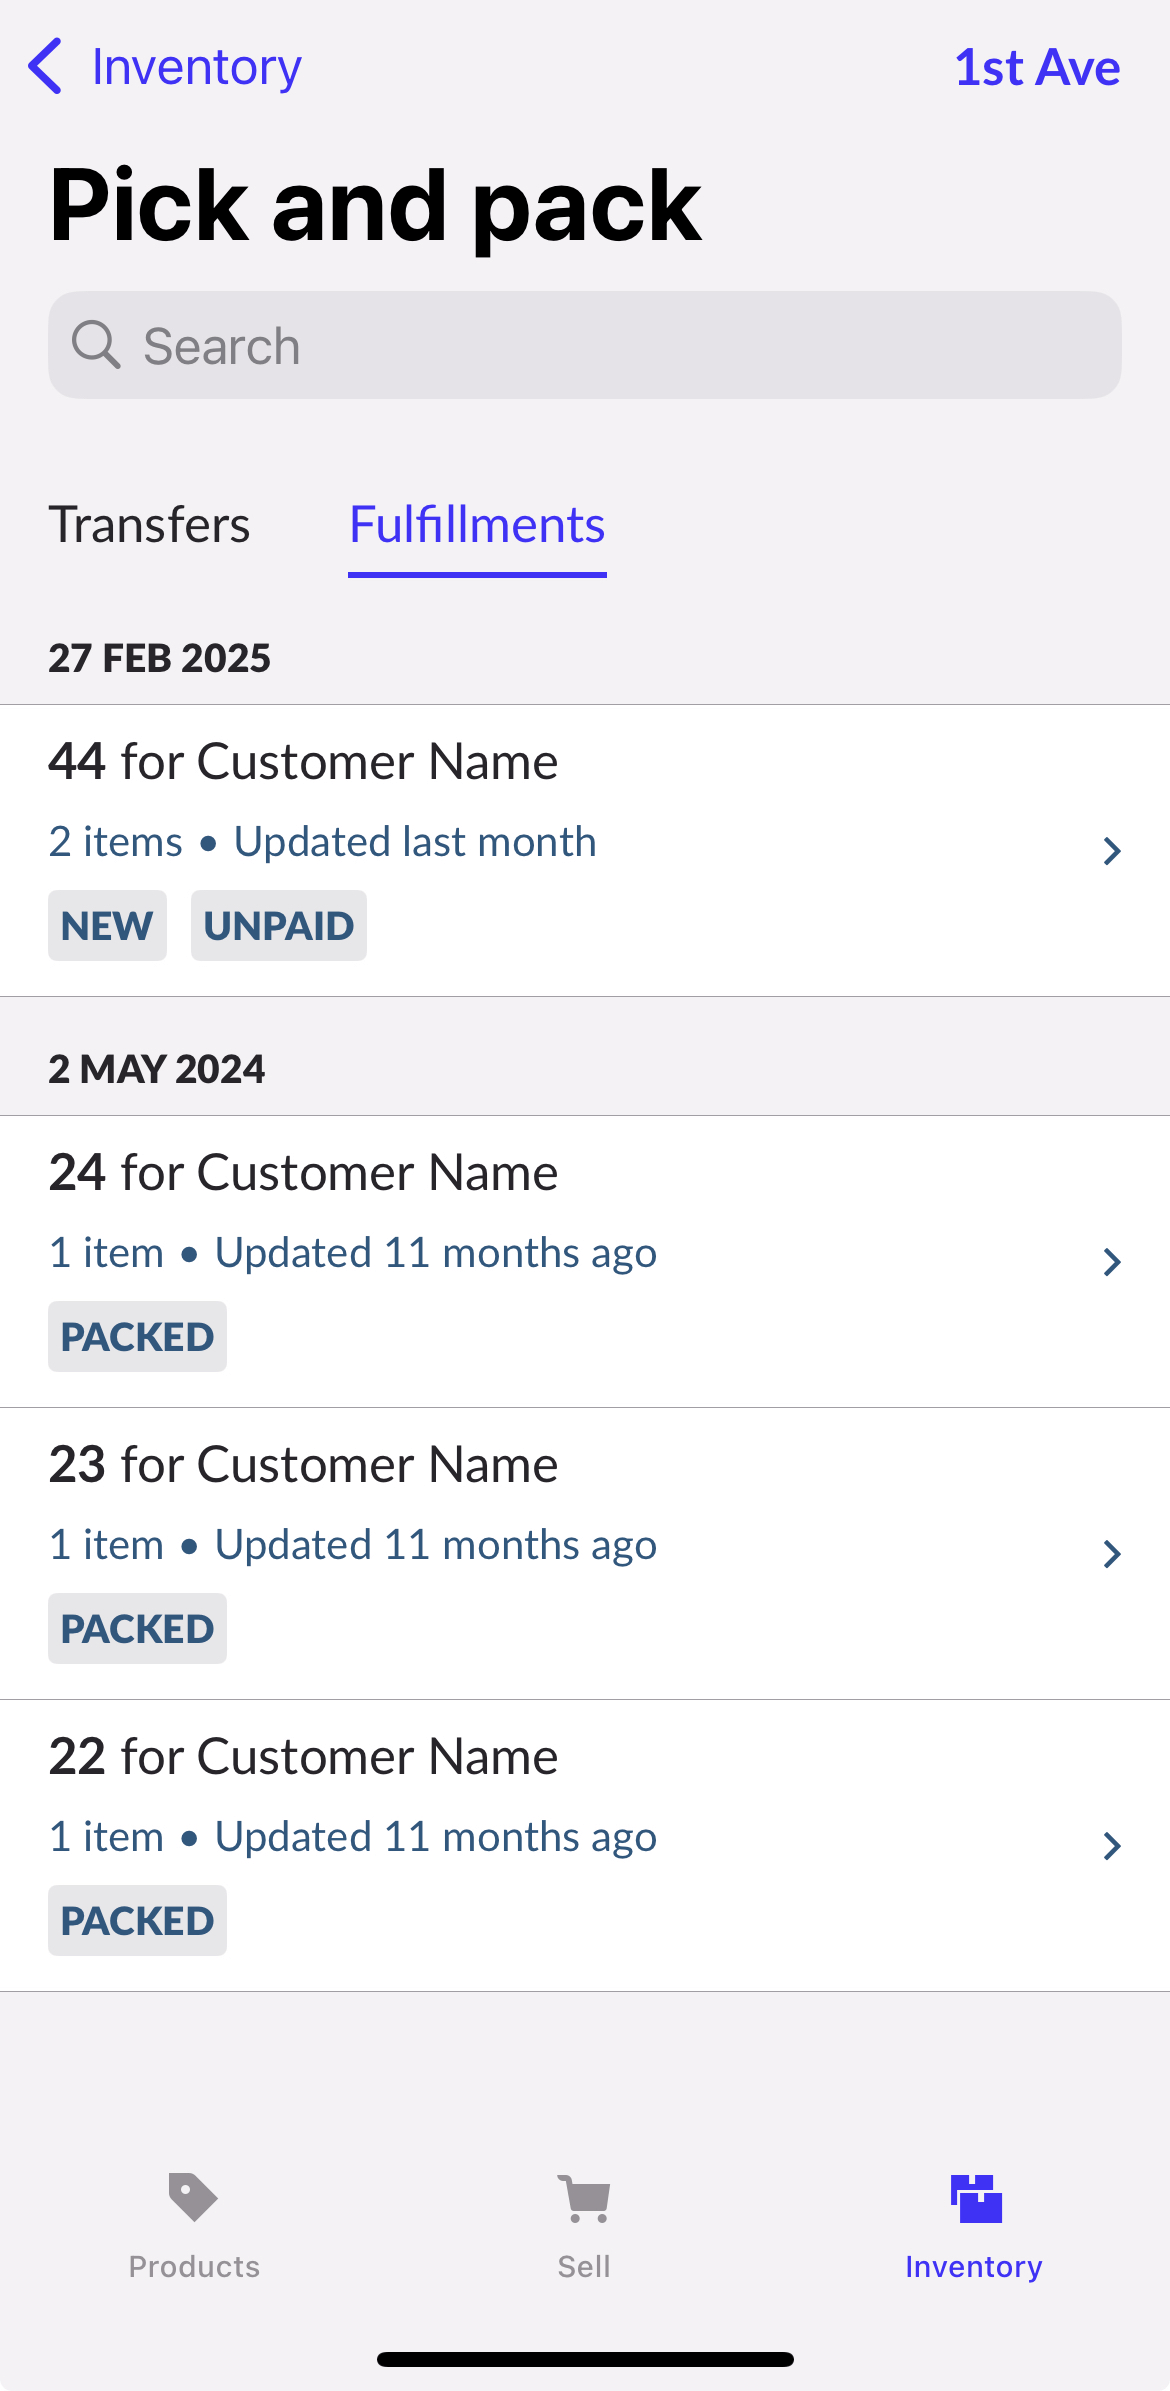Tap the back arrow chevron icon
Viewport: 1170px width, 2391px height.
46,67
